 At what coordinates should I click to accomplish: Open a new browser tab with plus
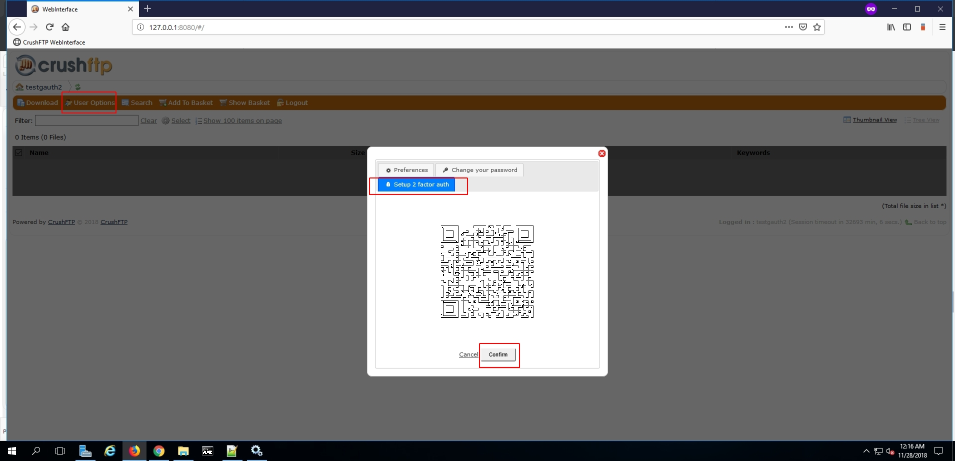[x=147, y=9]
